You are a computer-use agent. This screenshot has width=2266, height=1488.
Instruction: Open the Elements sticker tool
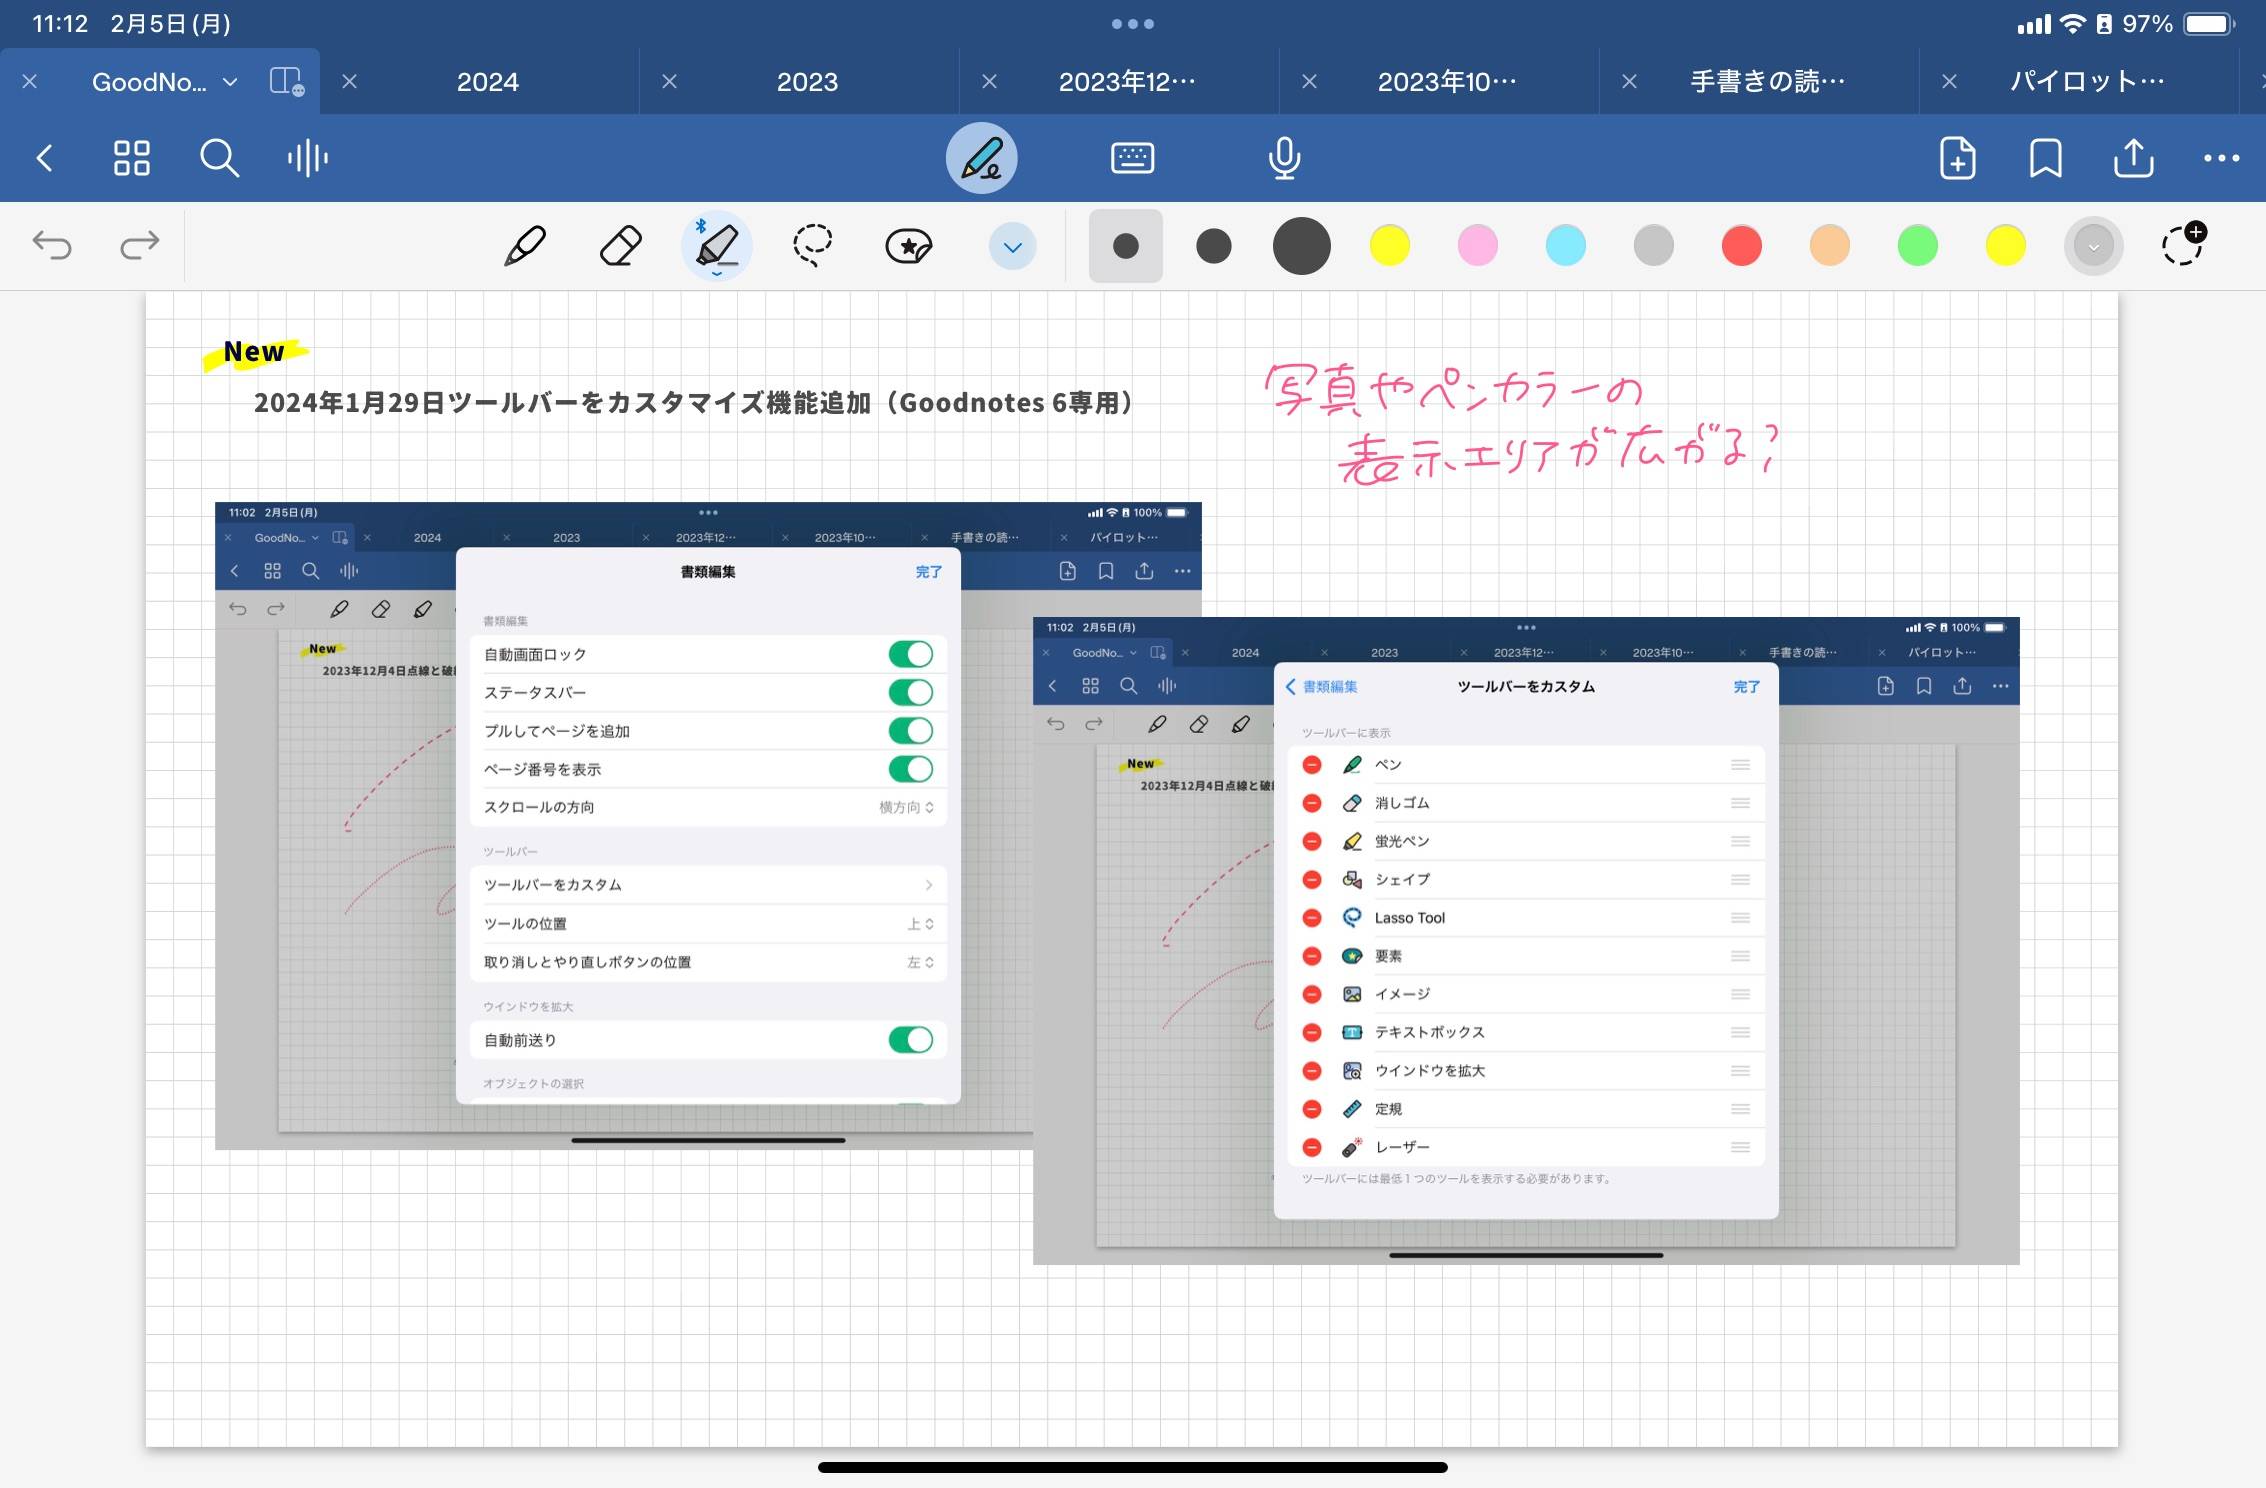click(x=909, y=246)
